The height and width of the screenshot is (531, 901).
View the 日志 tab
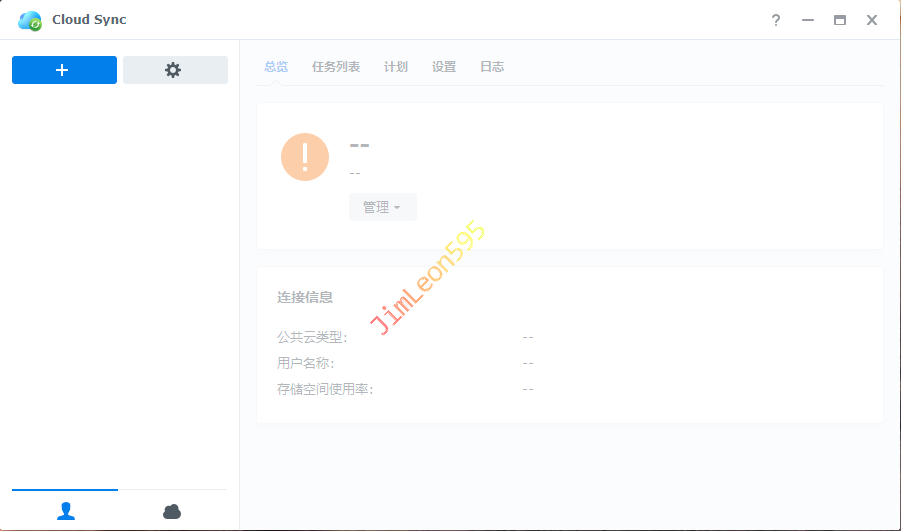(x=492, y=67)
